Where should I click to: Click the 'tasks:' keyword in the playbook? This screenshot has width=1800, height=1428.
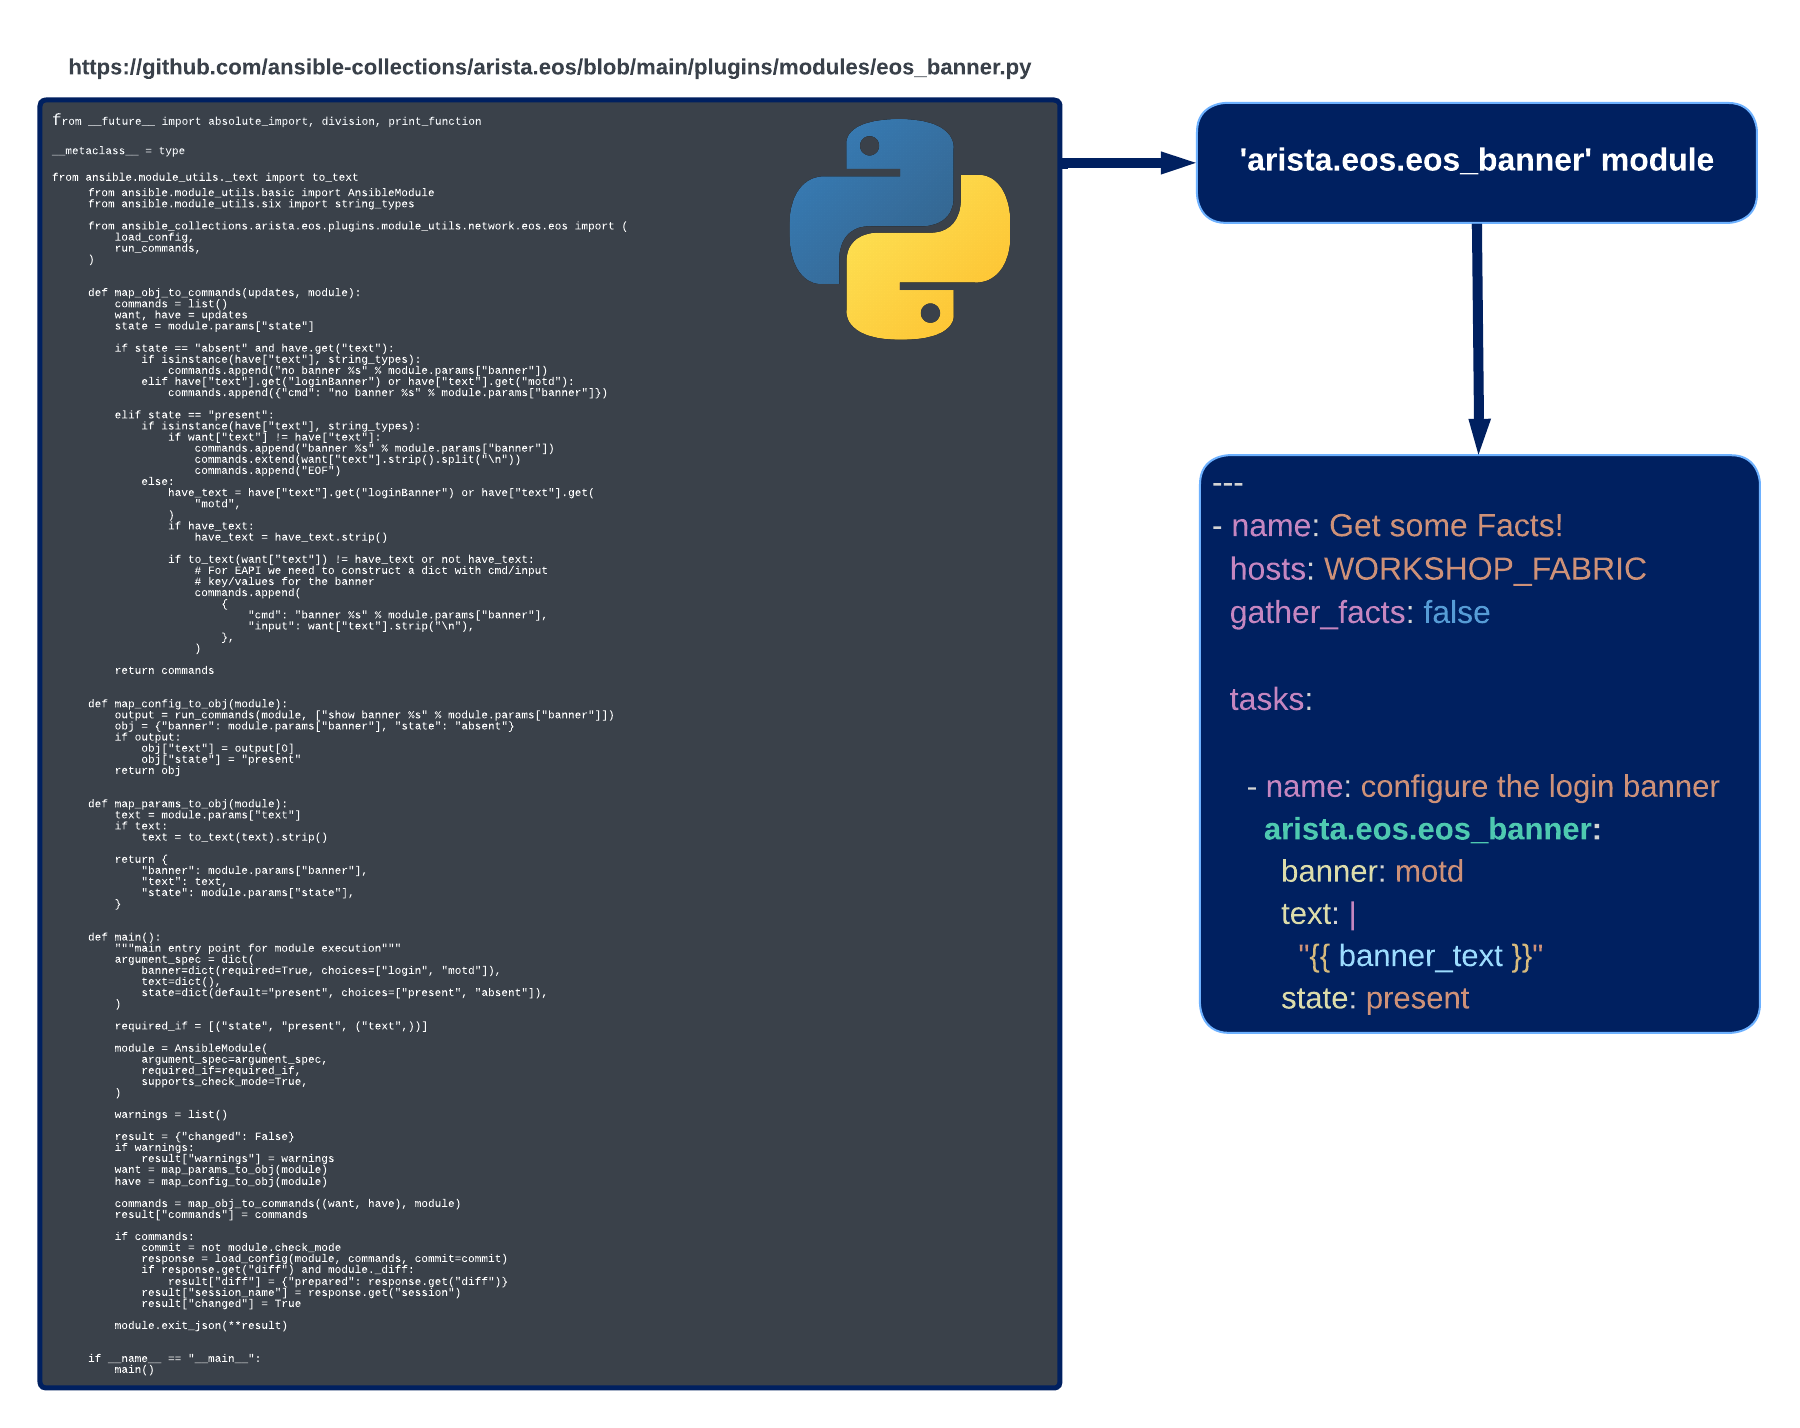[x=1270, y=699]
